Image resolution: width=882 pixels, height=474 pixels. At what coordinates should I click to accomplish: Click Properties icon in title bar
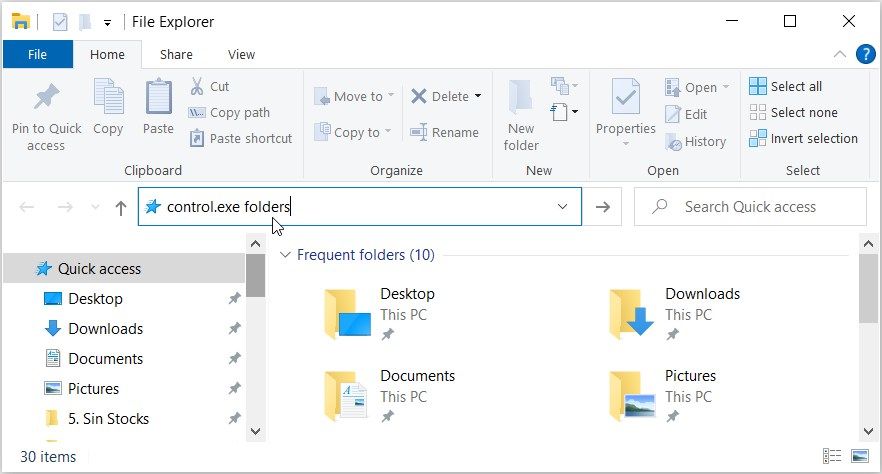(60, 22)
